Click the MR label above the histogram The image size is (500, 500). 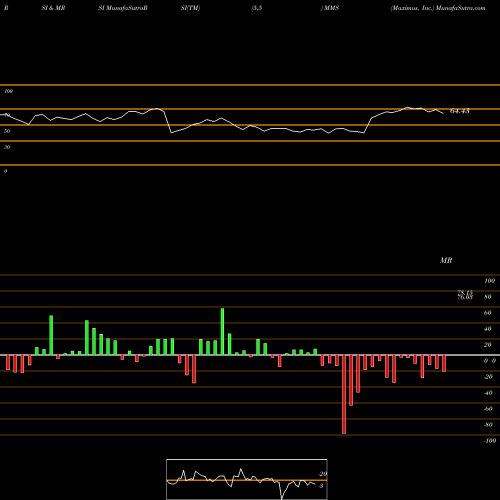pyautogui.click(x=446, y=260)
